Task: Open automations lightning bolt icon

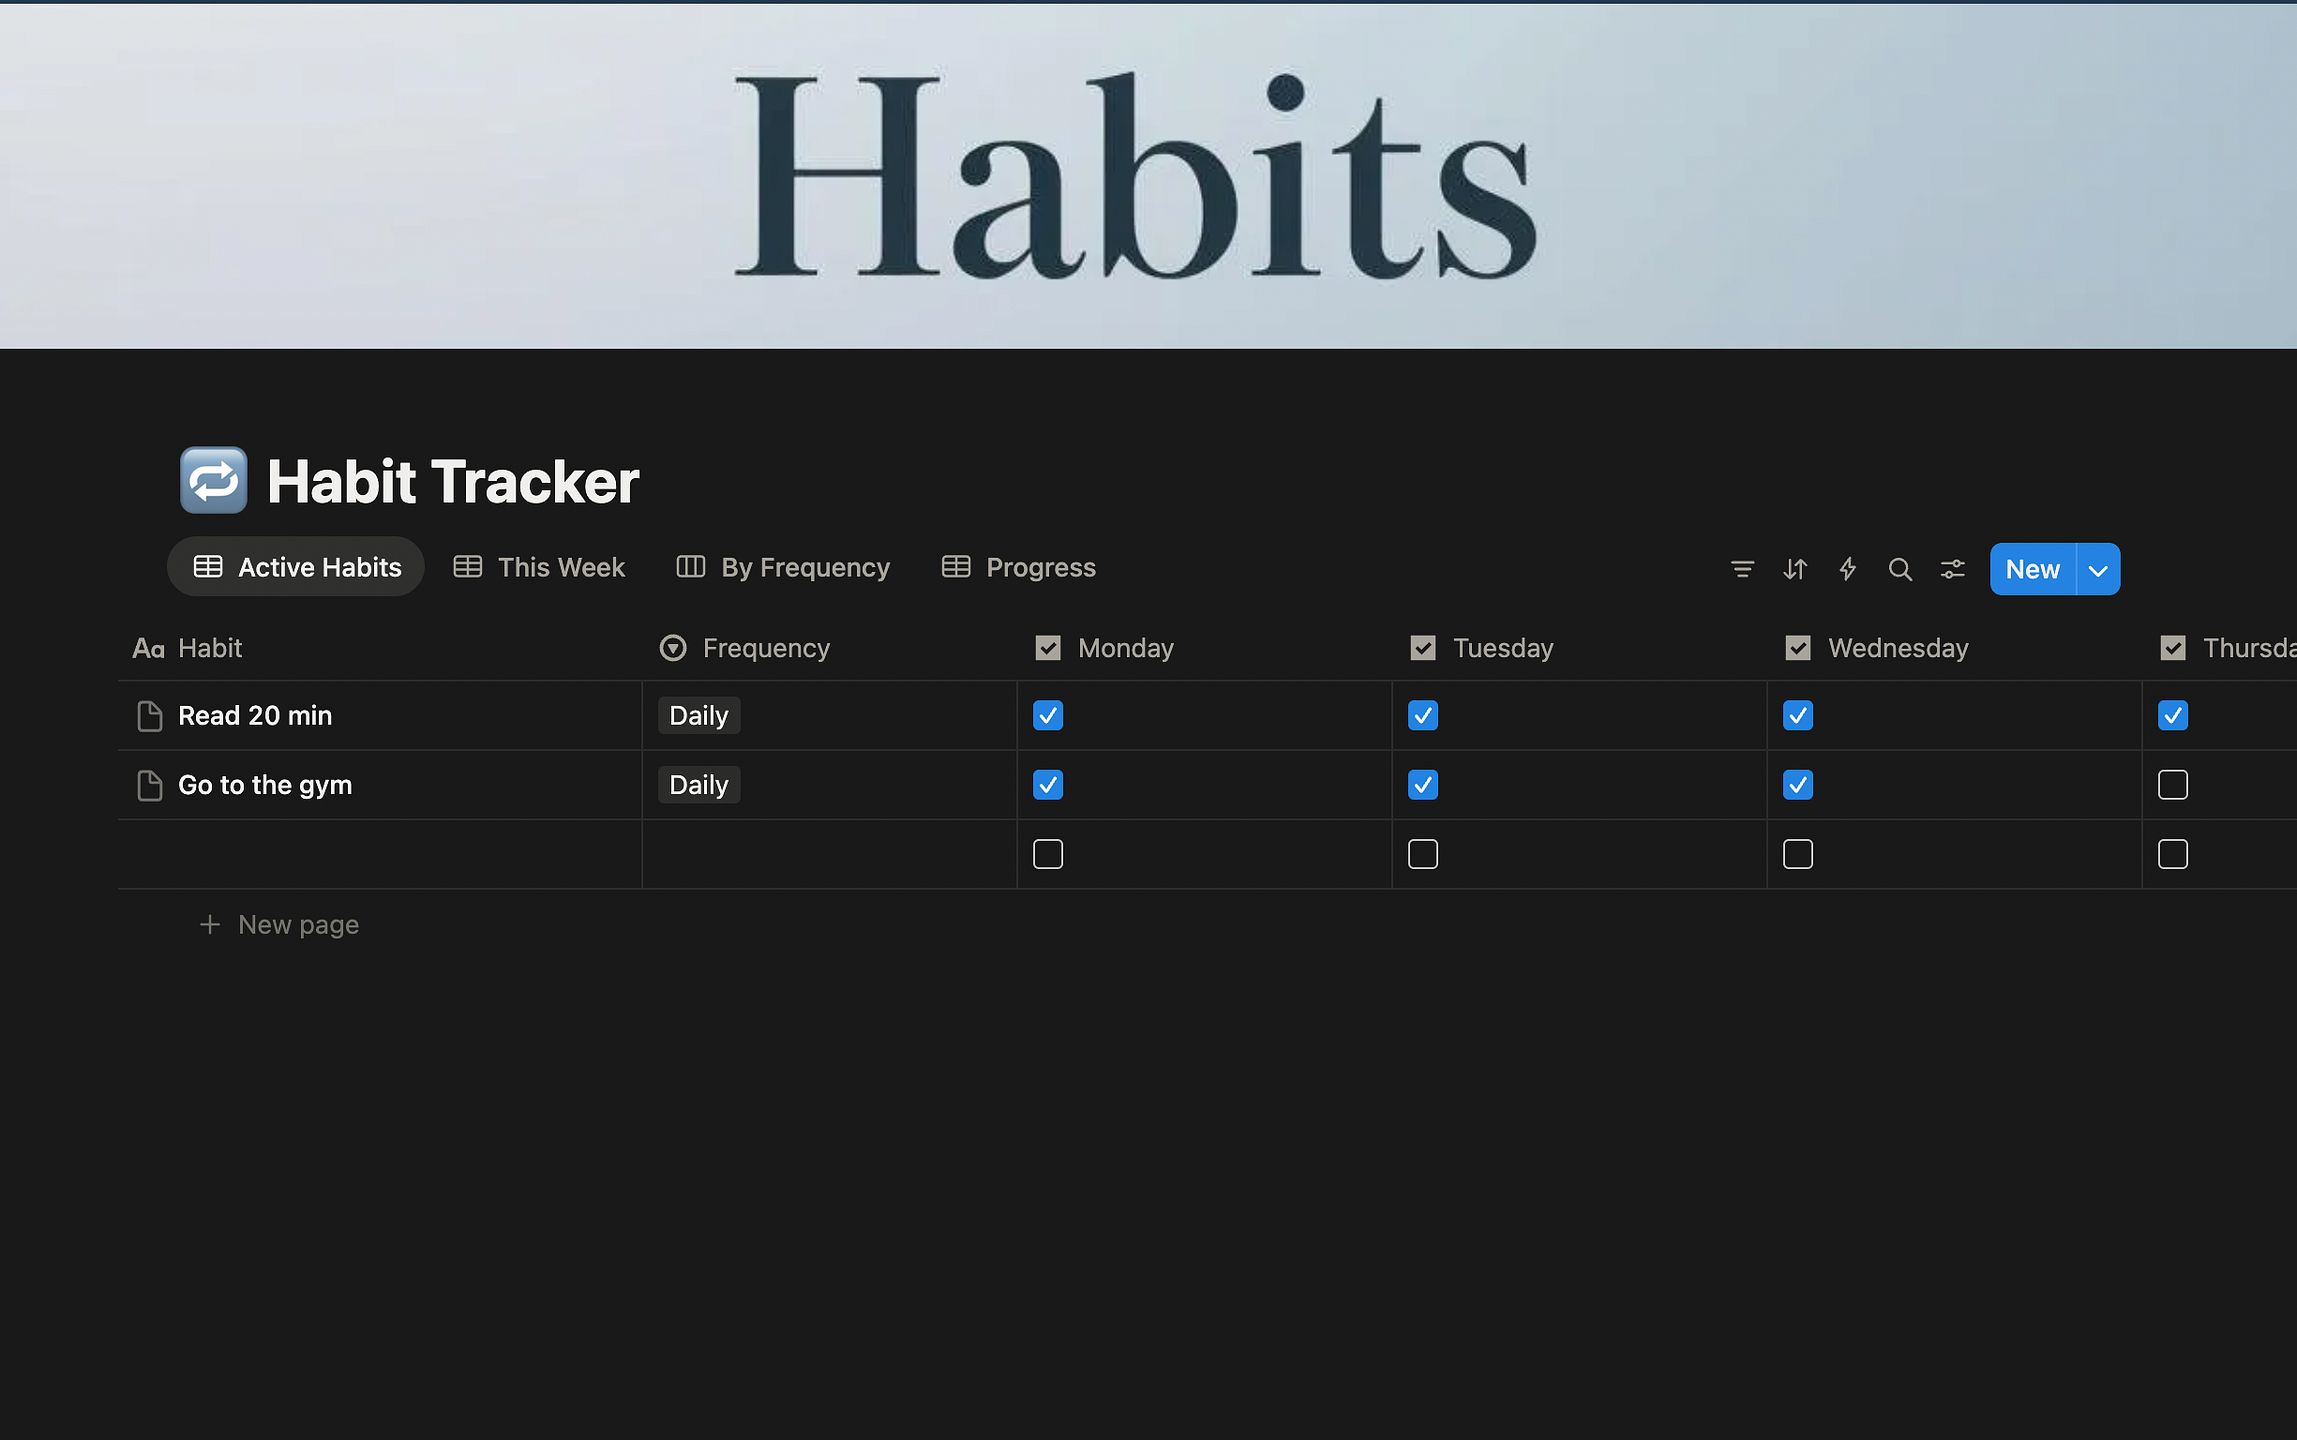Action: [x=1847, y=569]
